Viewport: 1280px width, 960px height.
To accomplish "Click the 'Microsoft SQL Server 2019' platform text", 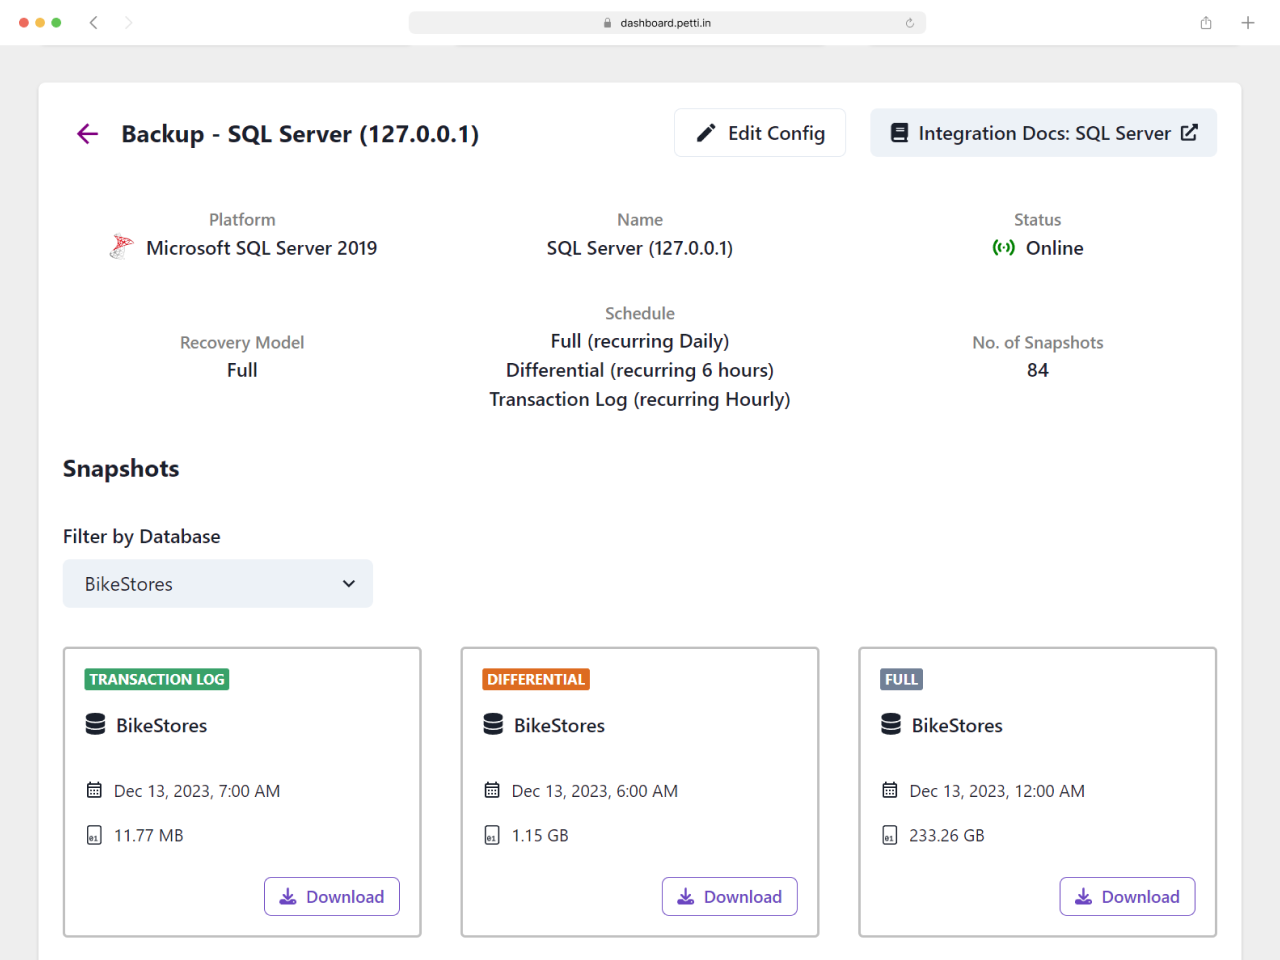I will pyautogui.click(x=262, y=248).
